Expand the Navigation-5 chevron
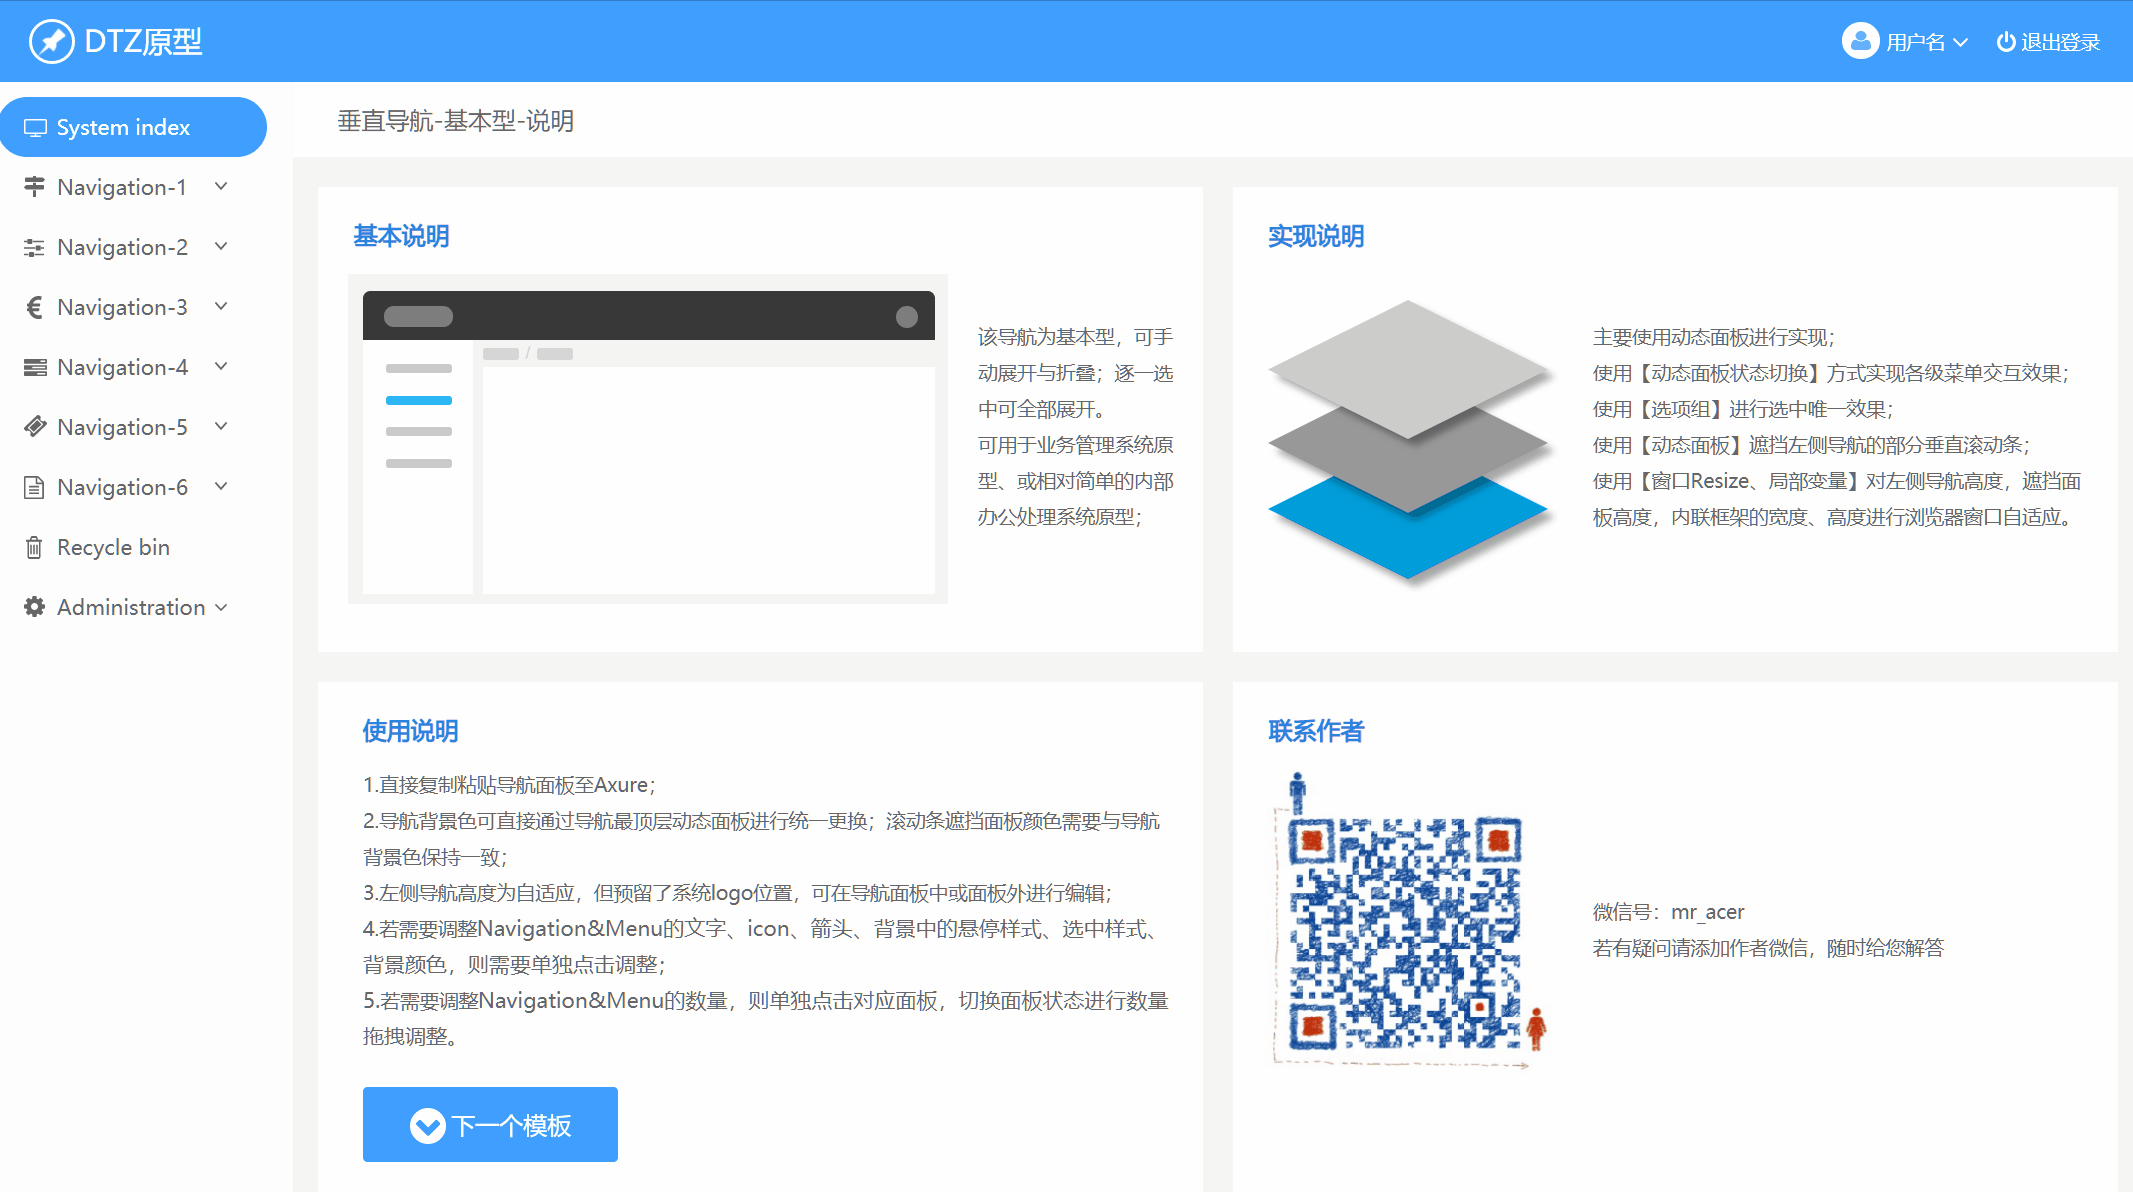 221,427
